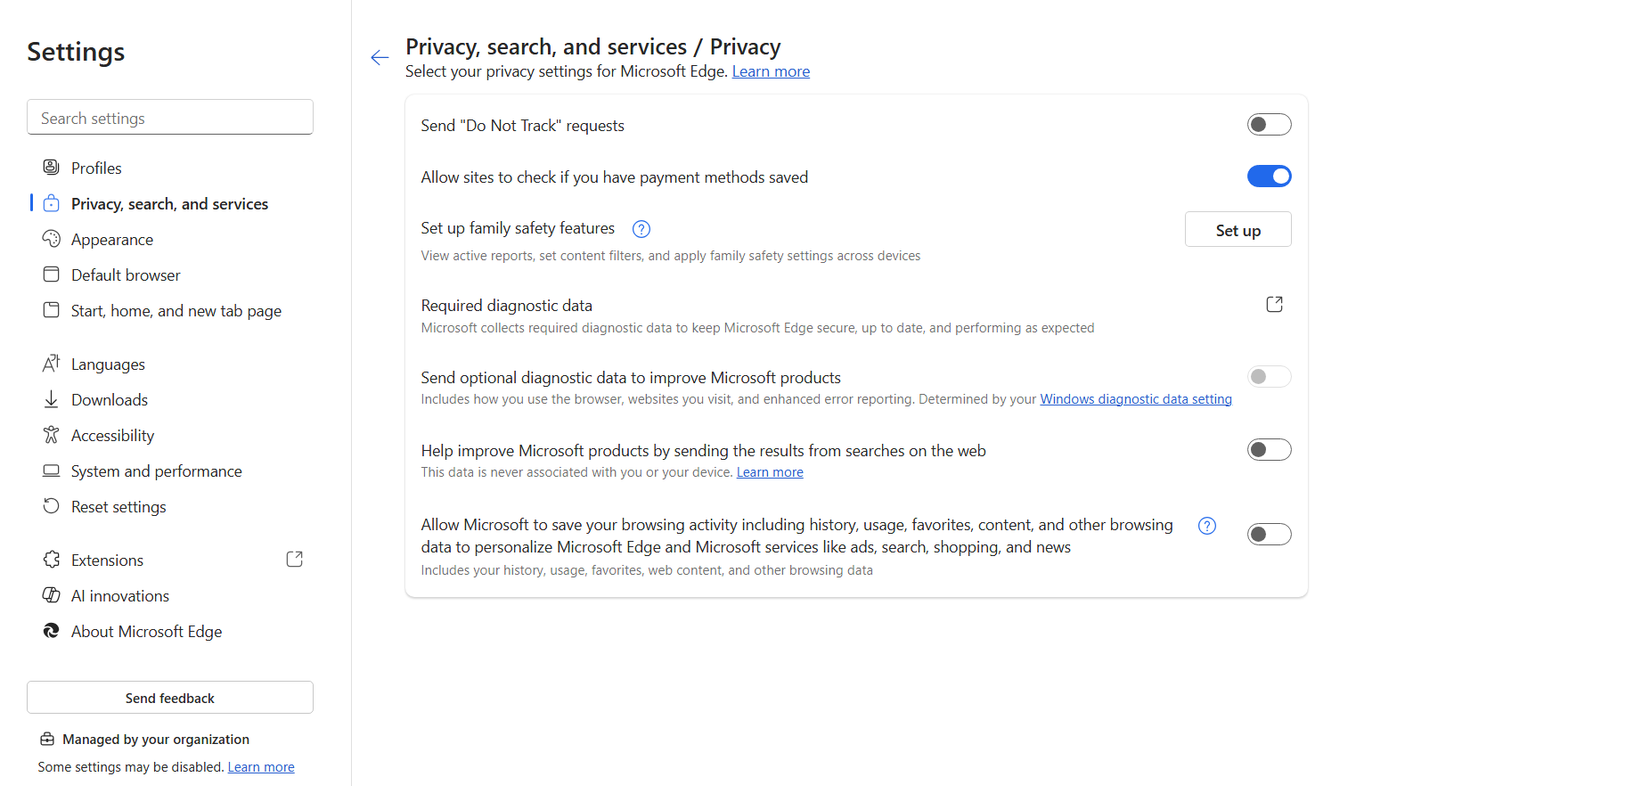
Task: Select the Profiles icon in the sidebar
Action: 51,167
